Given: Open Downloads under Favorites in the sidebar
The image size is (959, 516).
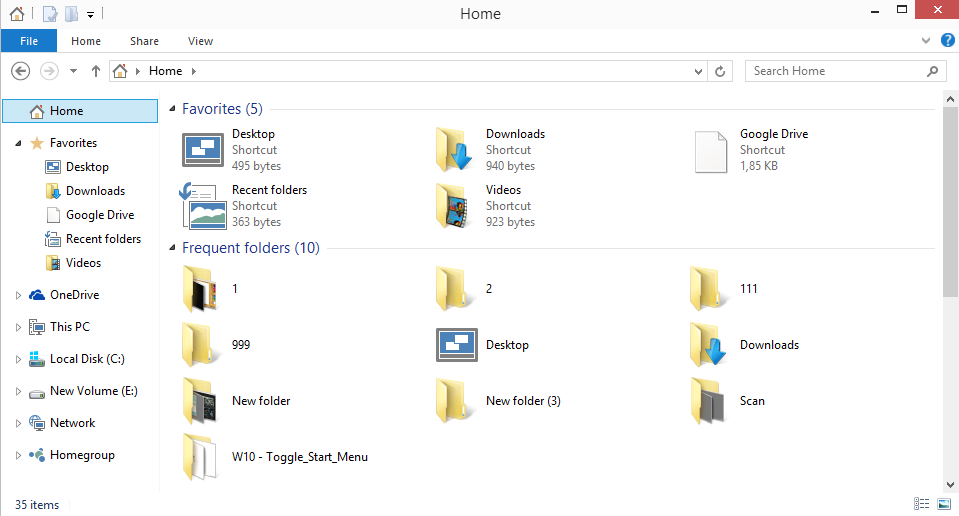Looking at the screenshot, I should pos(95,191).
